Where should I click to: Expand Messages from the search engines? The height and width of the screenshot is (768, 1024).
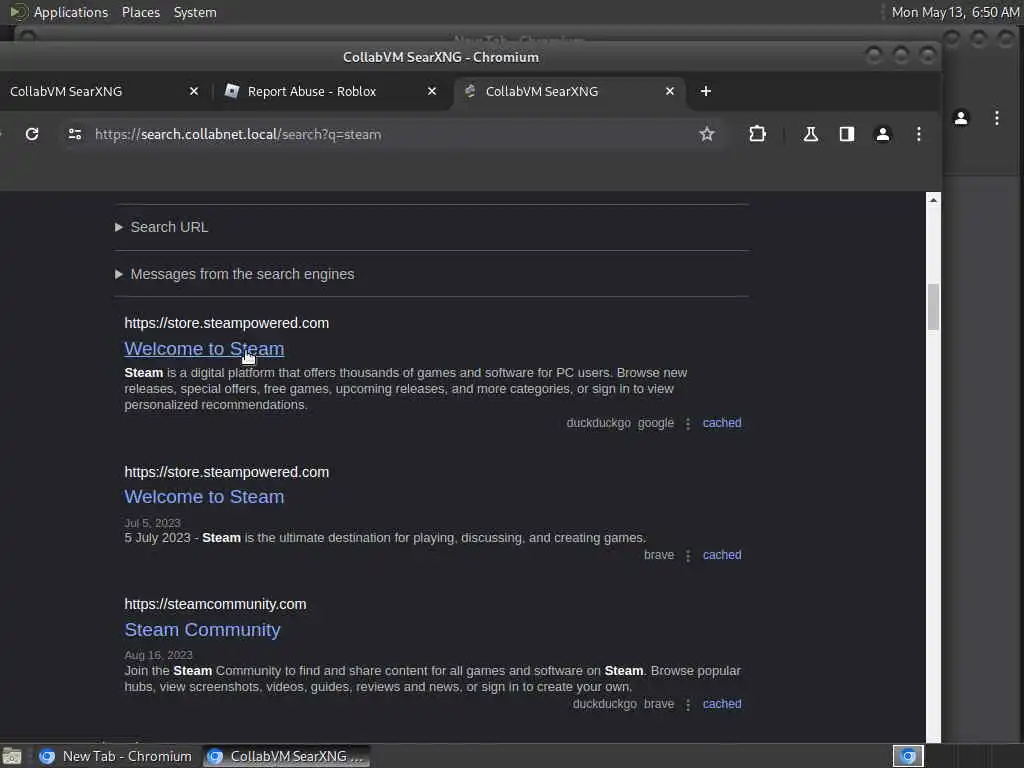235,274
